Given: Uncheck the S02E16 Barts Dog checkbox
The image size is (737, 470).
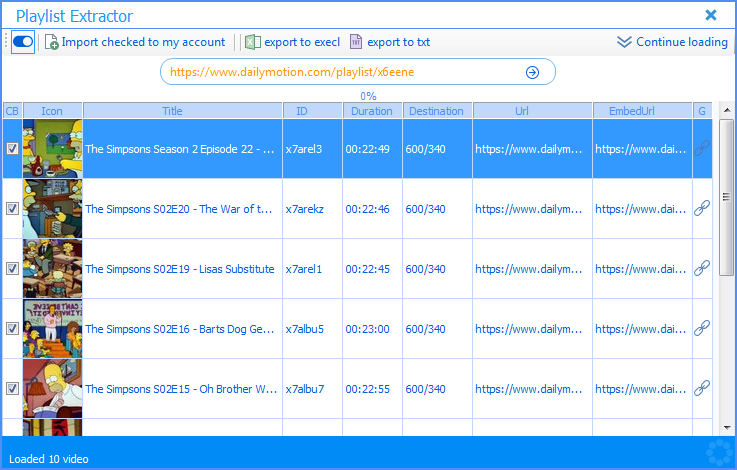Looking at the screenshot, I should pyautogui.click(x=12, y=329).
